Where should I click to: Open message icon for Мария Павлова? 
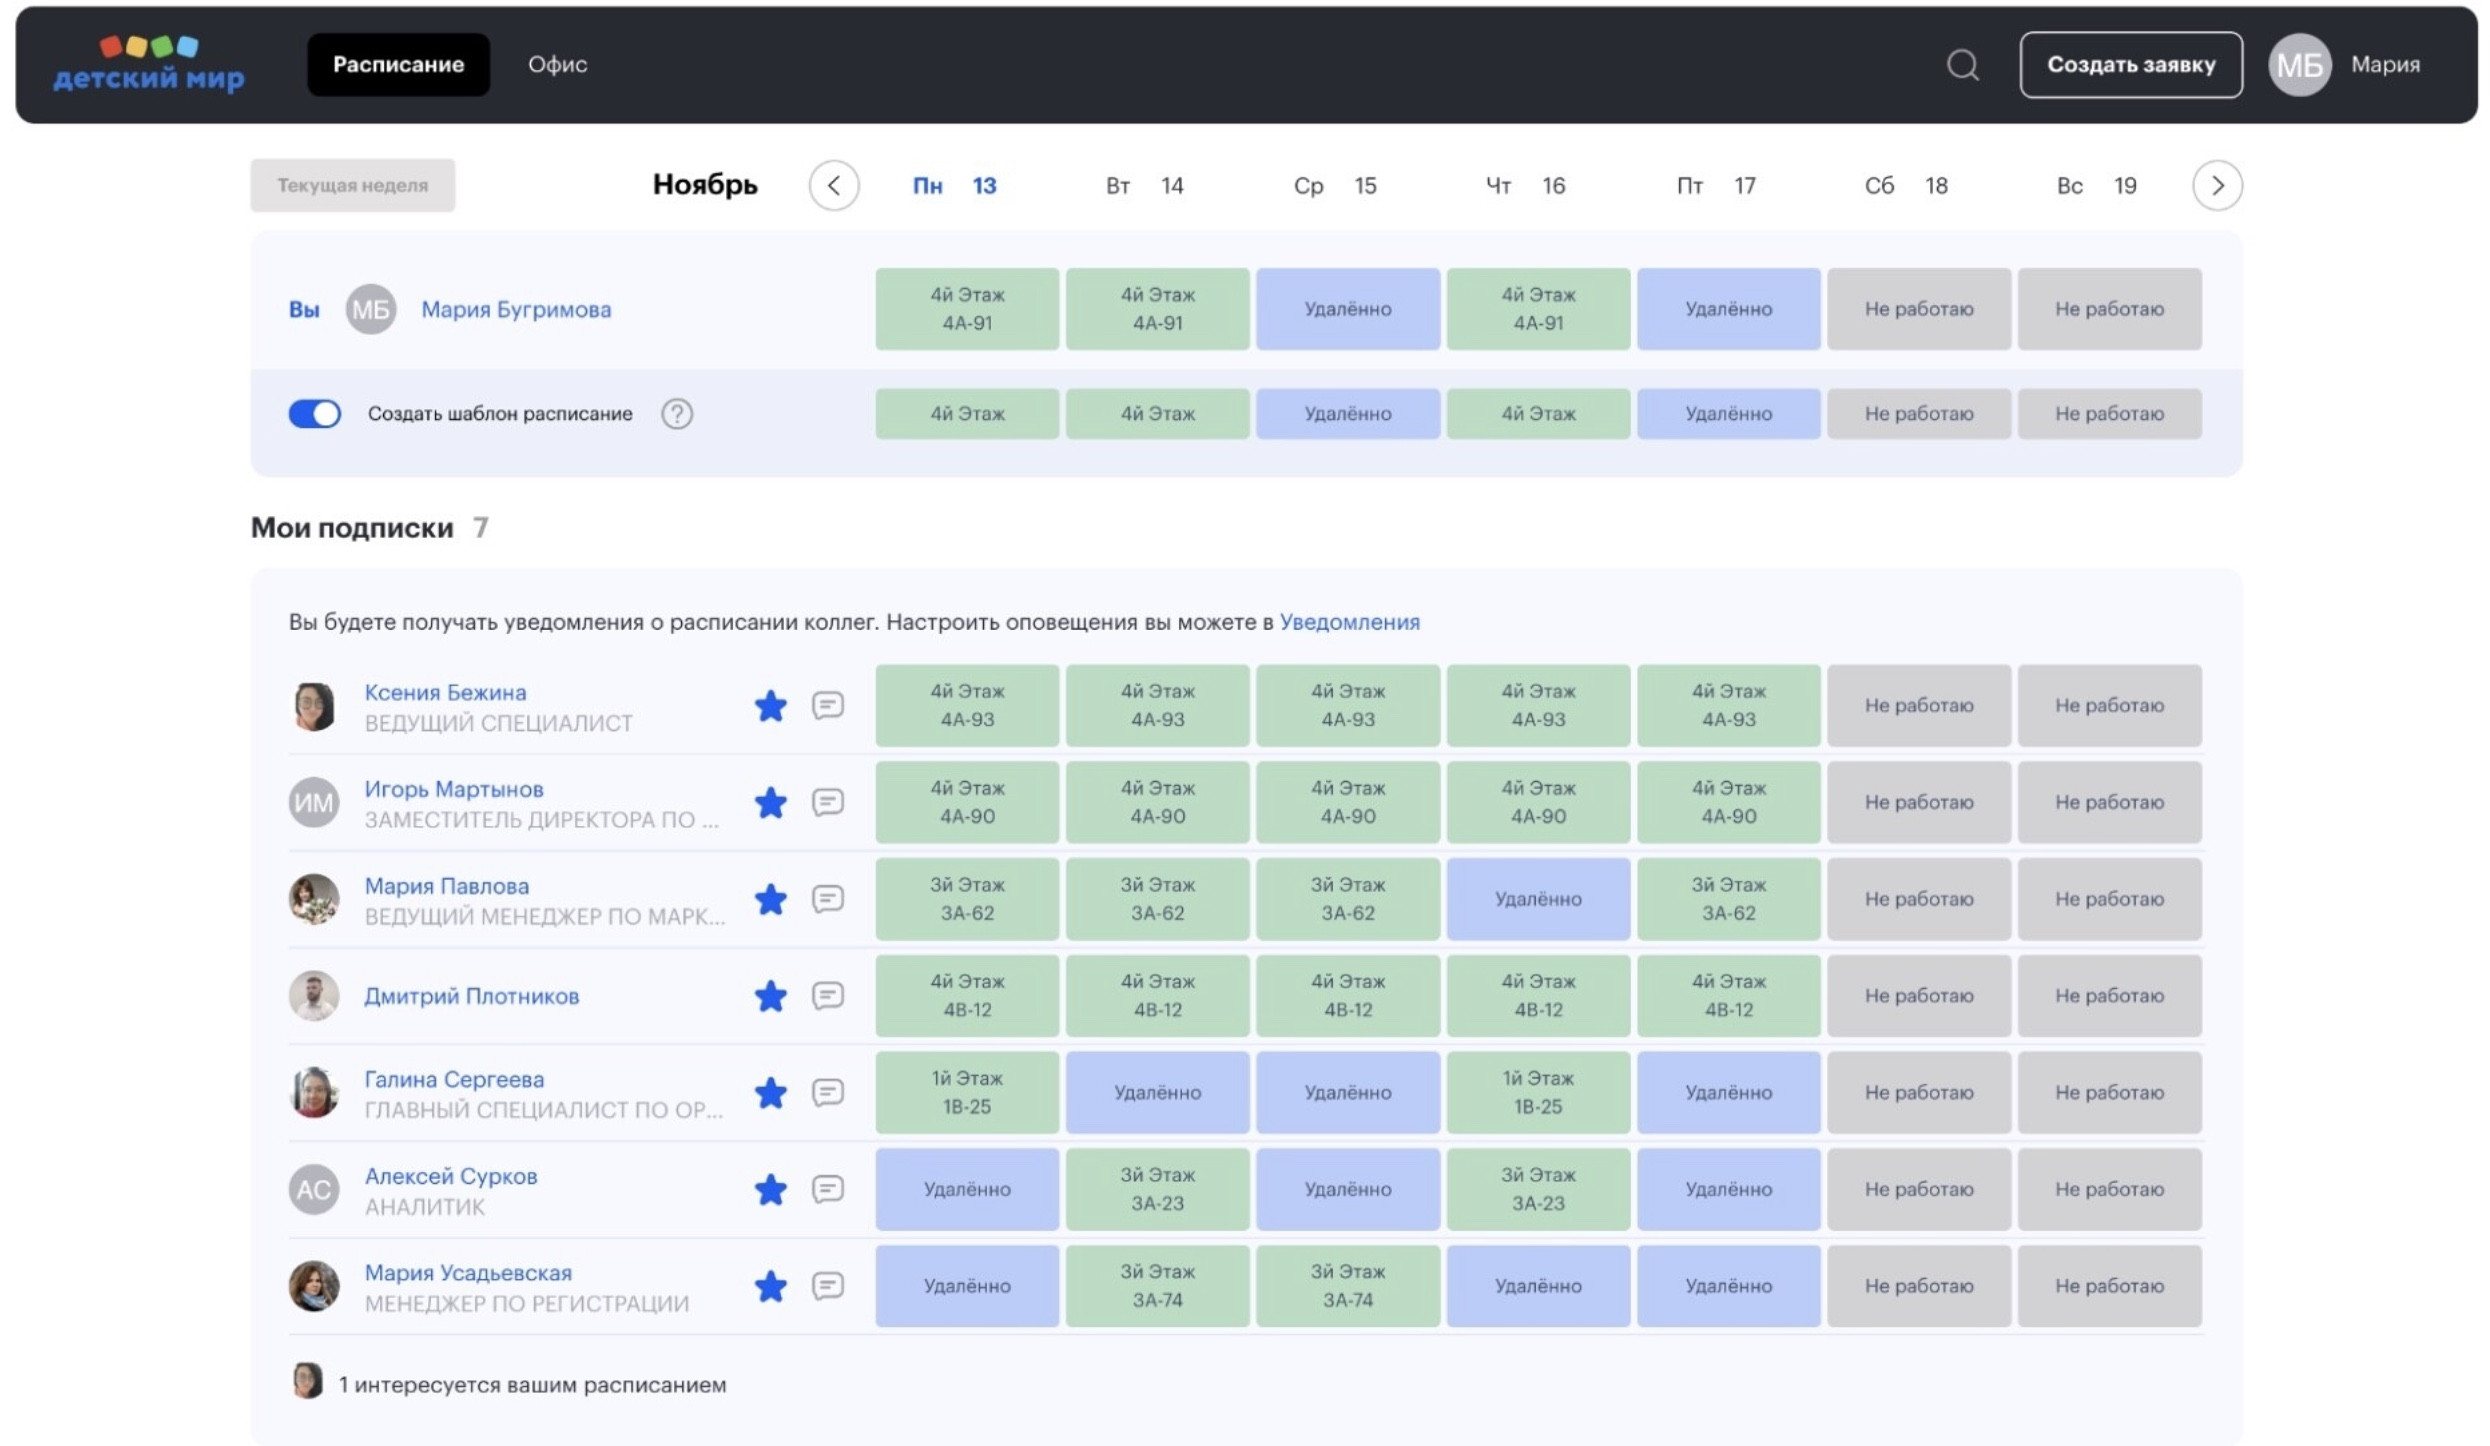[827, 899]
